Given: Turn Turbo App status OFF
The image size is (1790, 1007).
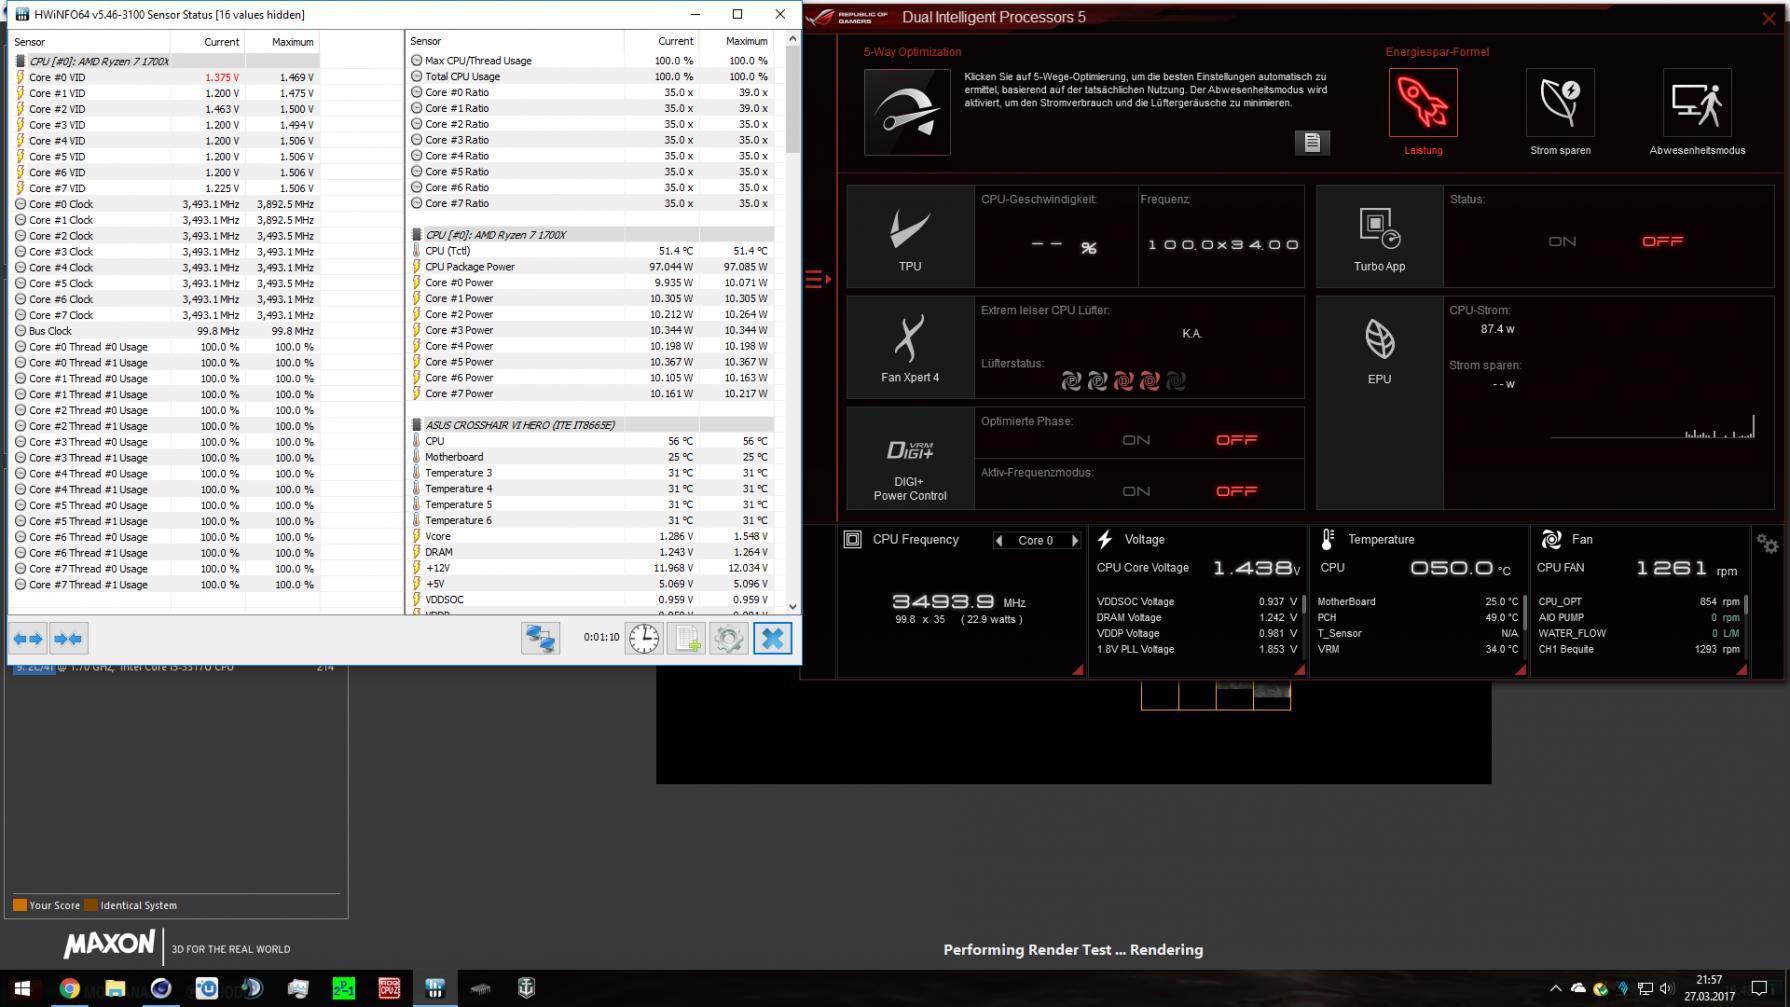Looking at the screenshot, I should [1662, 241].
